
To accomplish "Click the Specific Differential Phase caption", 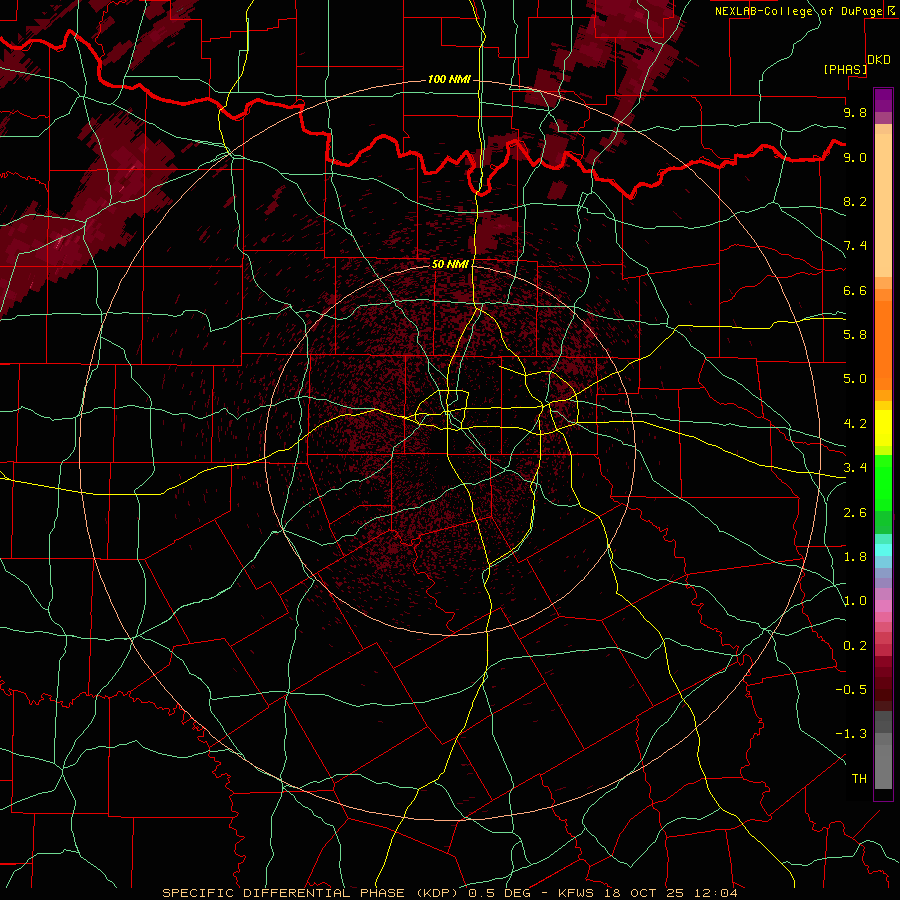I will pyautogui.click(x=449, y=893).
